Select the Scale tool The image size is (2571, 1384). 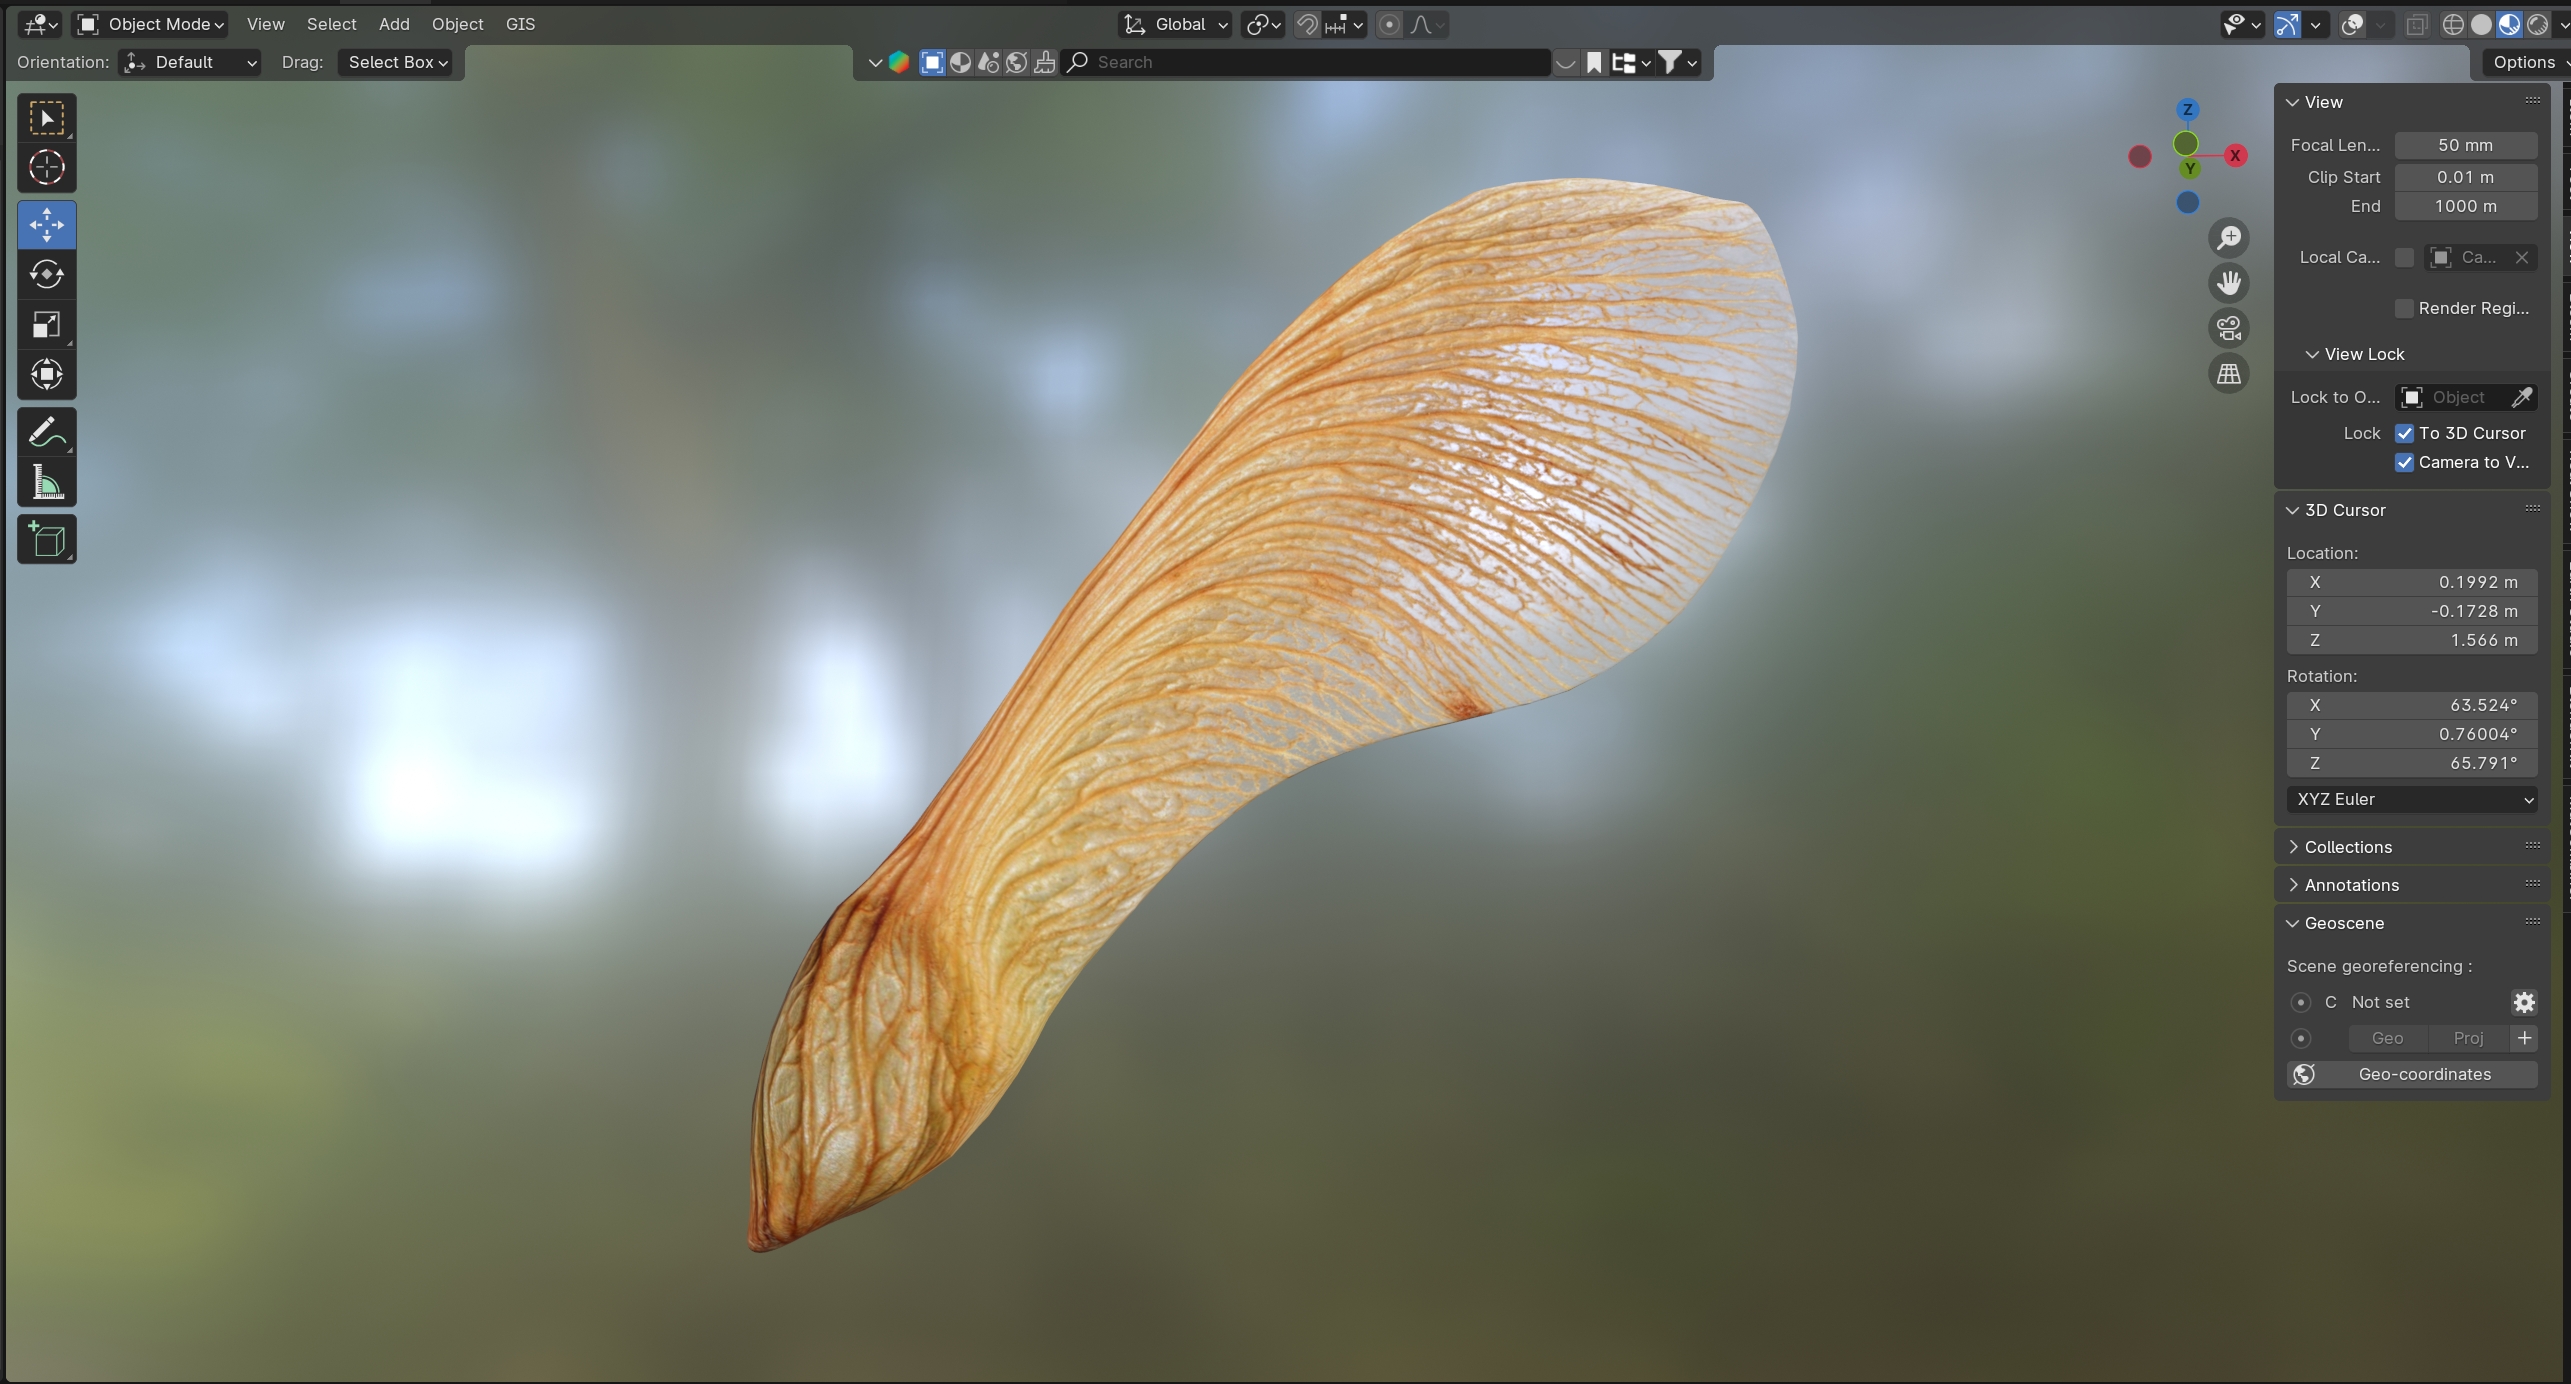tap(46, 324)
